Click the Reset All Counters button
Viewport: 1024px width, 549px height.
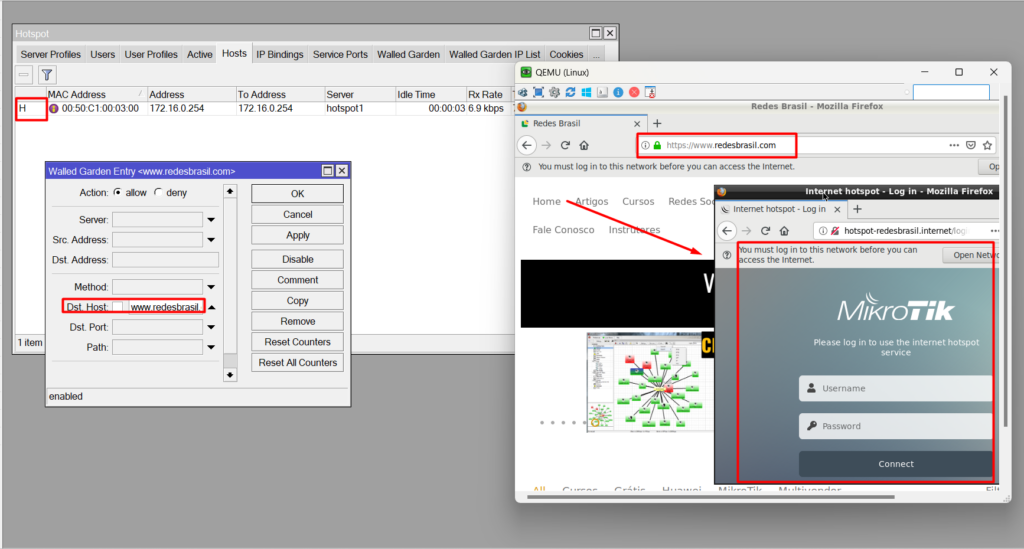(297, 363)
